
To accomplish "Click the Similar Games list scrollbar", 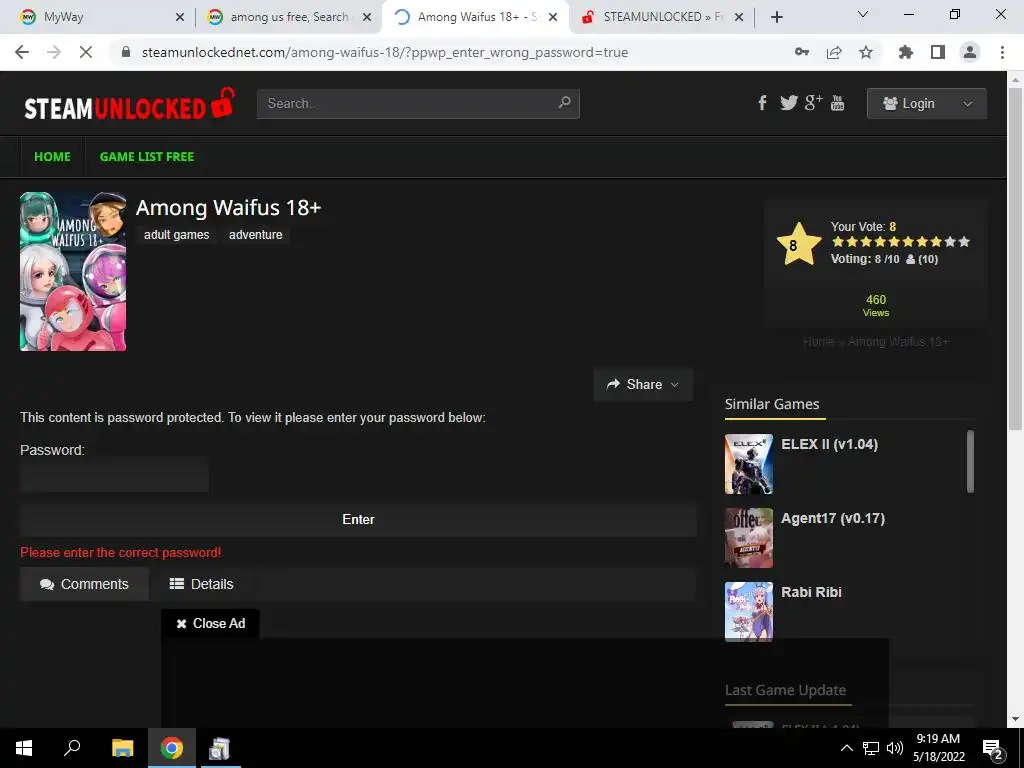I will click(x=970, y=461).
